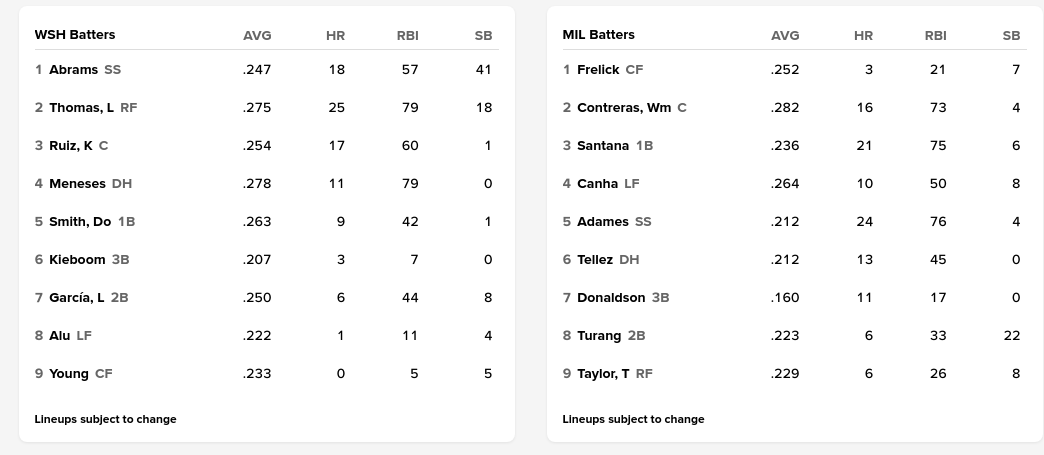1044x455 pixels.
Task: Select García, L second baseman link
Action: tap(76, 298)
